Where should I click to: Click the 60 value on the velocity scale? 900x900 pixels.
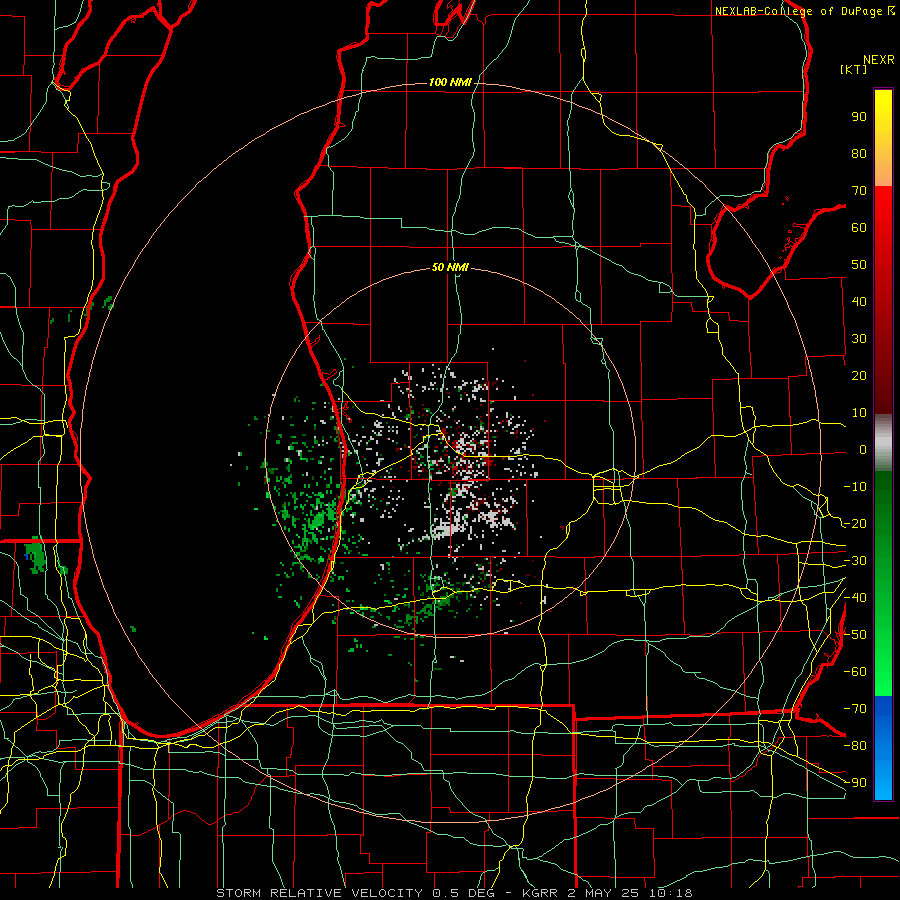(x=859, y=228)
